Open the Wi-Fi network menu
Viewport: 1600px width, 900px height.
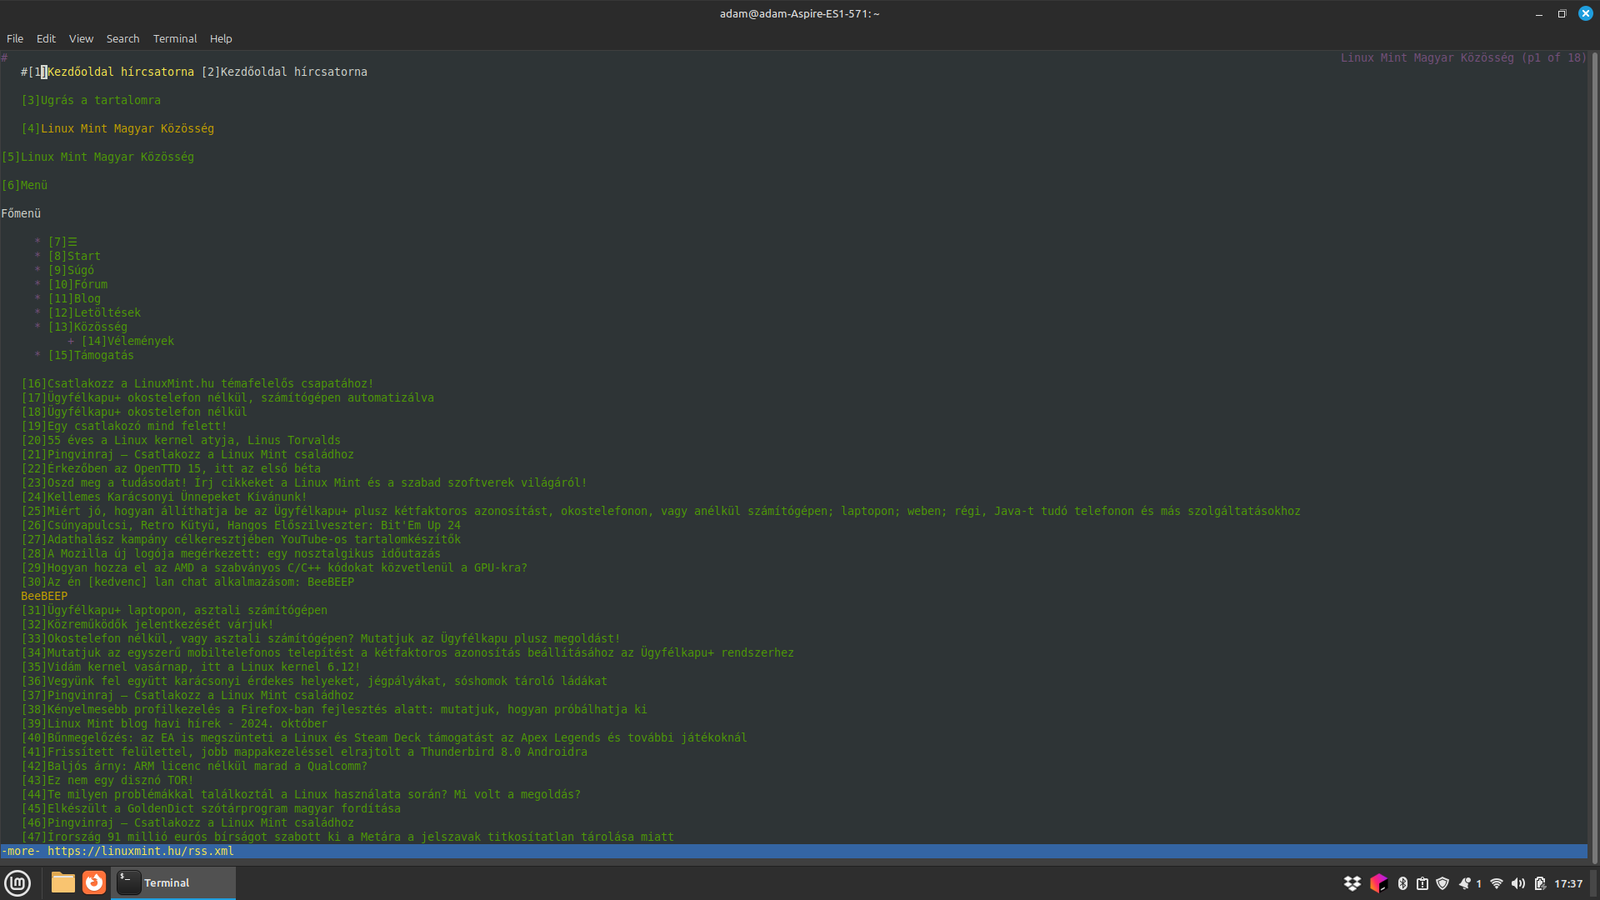[x=1497, y=883]
